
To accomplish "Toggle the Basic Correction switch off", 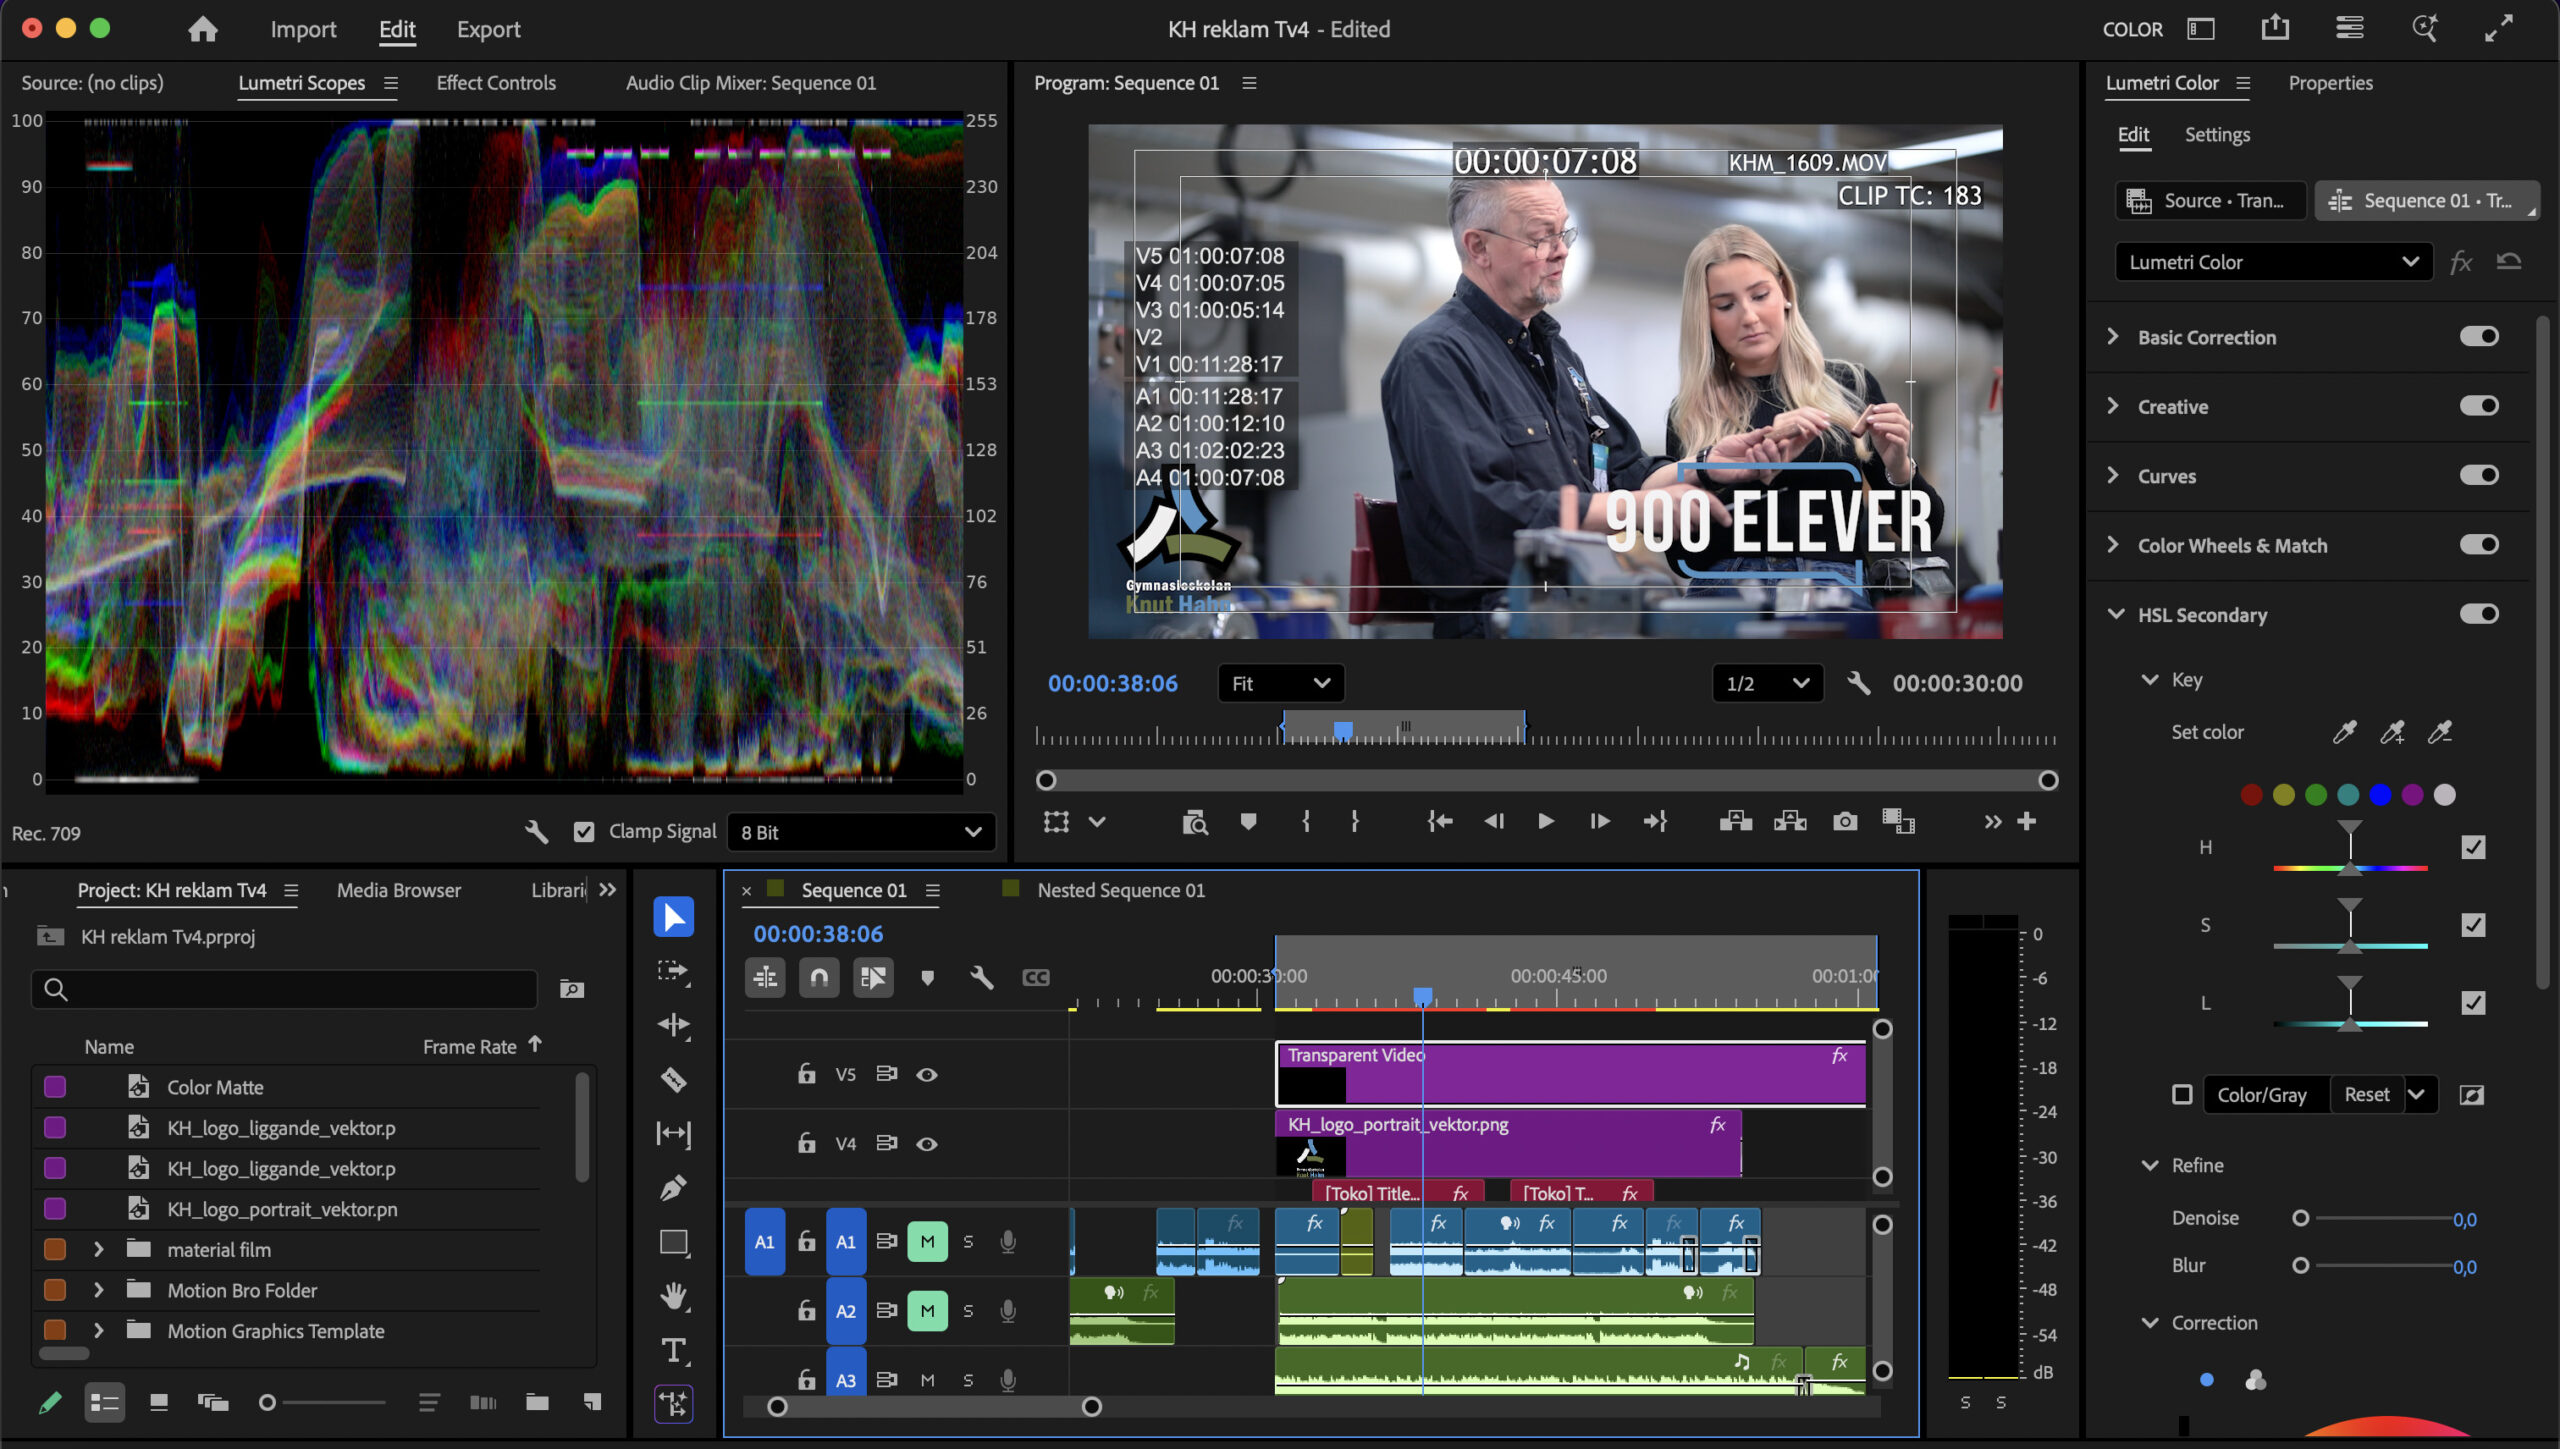I will (x=2478, y=336).
